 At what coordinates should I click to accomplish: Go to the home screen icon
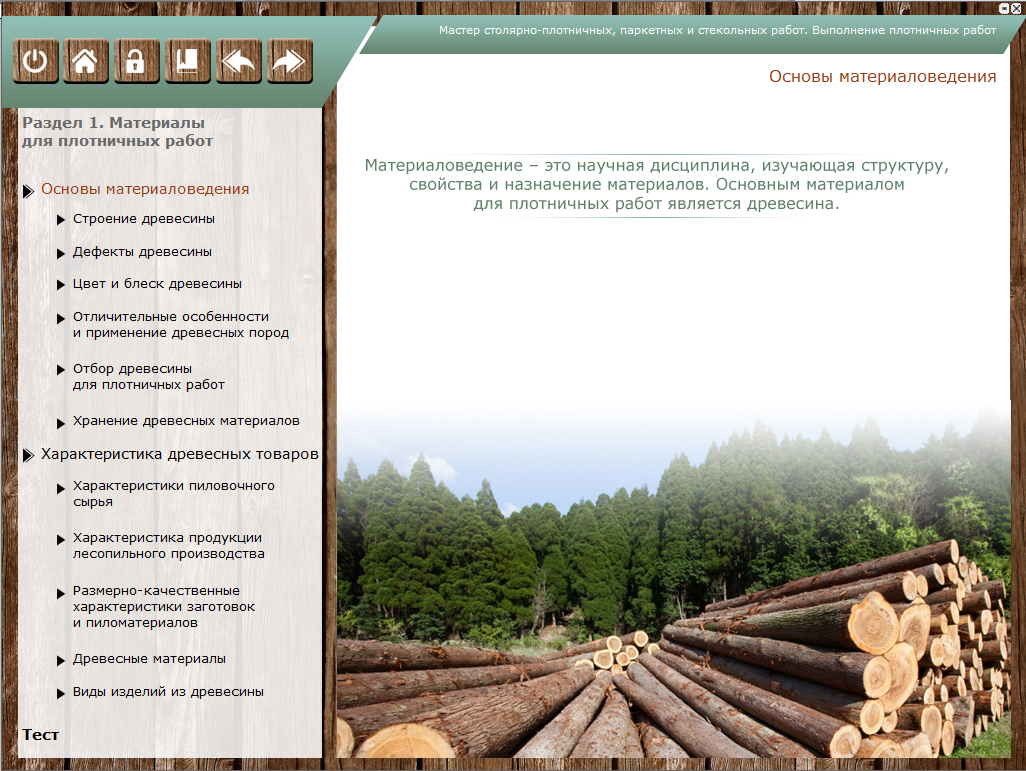coord(86,62)
